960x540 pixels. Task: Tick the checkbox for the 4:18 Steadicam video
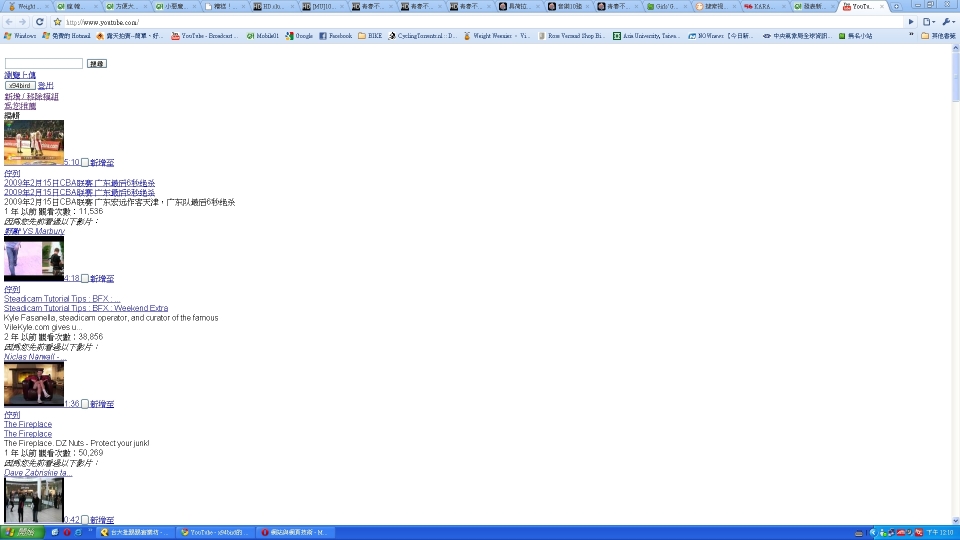pos(85,279)
